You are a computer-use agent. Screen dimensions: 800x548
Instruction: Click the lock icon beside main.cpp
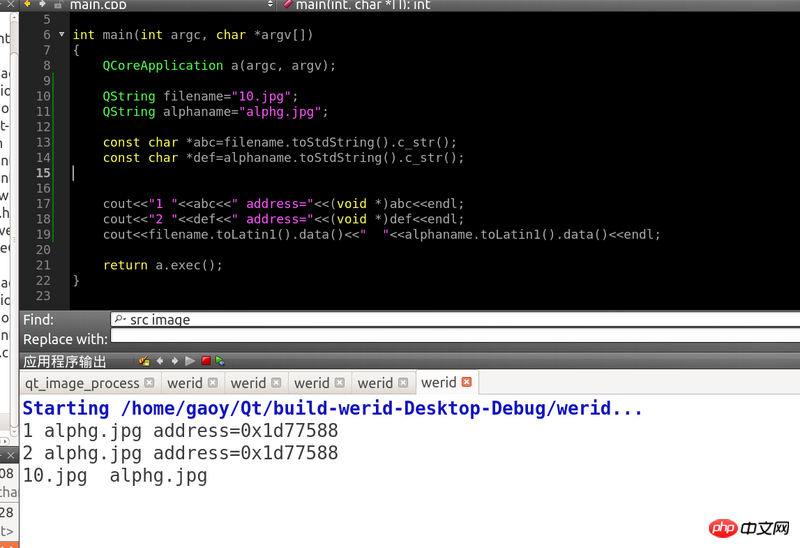pyautogui.click(x=59, y=5)
